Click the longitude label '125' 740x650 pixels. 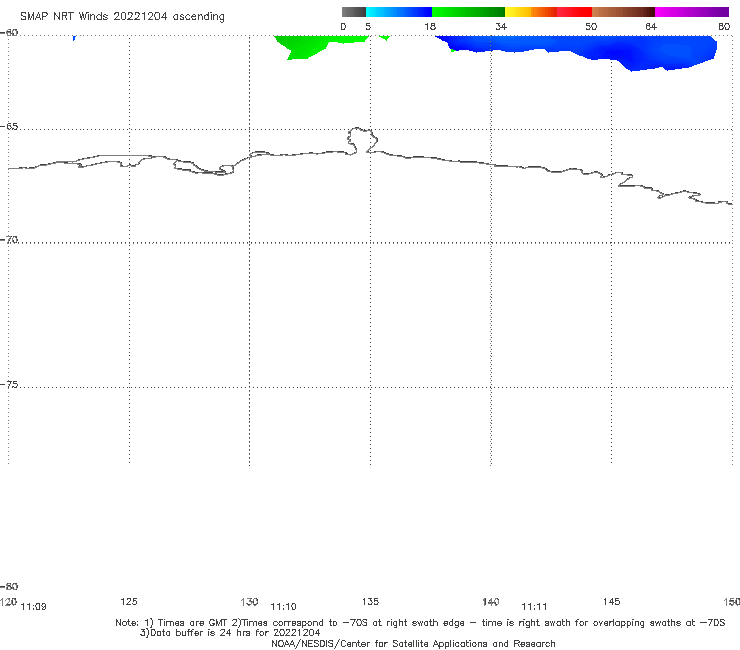[x=129, y=601]
